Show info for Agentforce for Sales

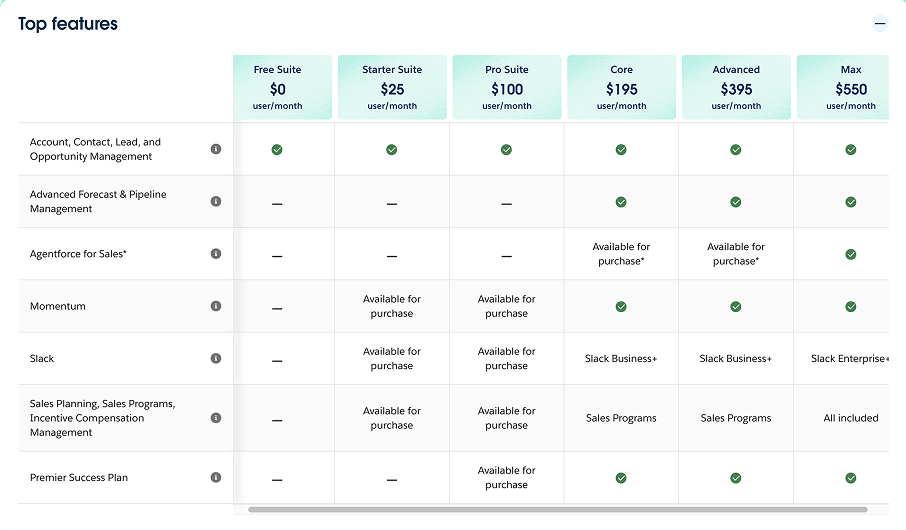point(216,254)
